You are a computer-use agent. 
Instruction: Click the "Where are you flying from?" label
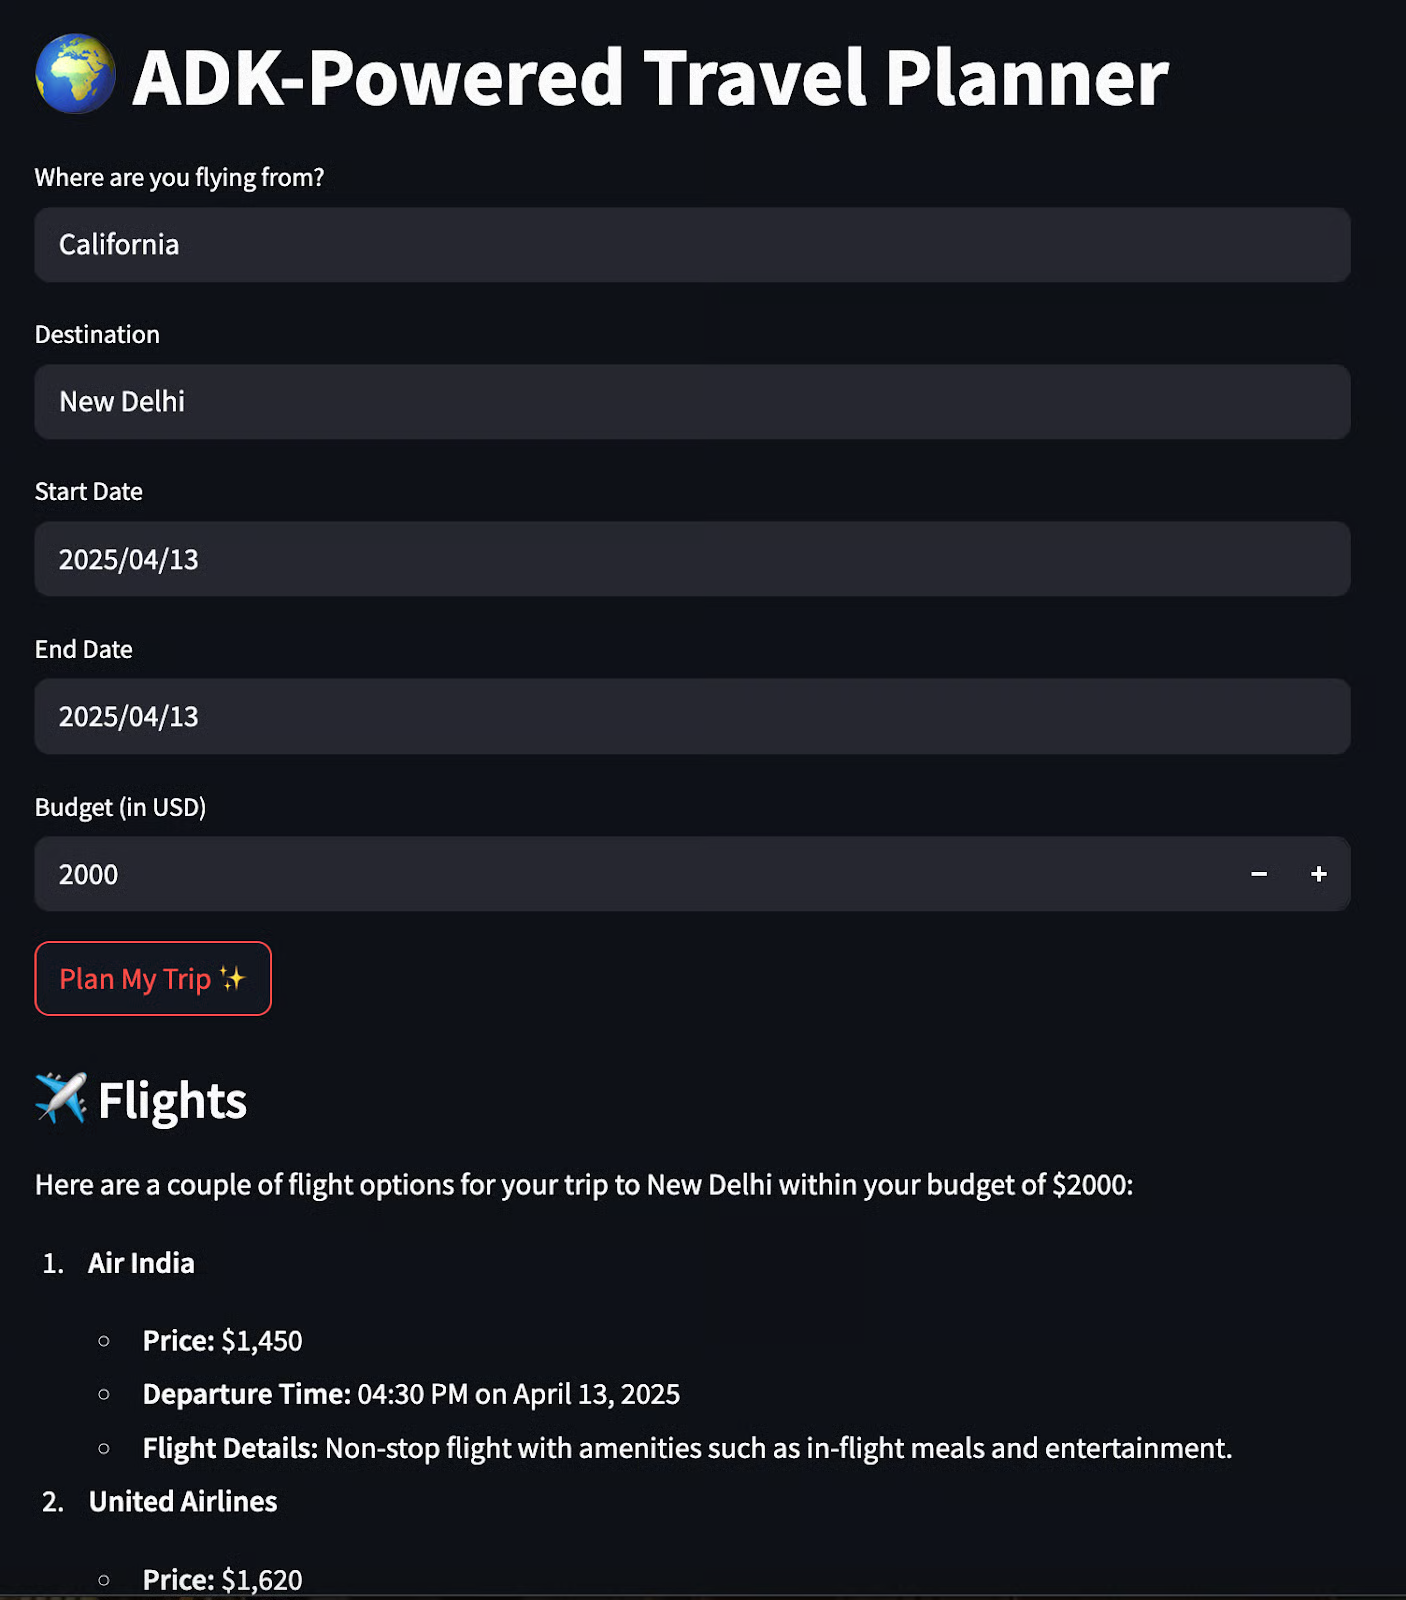click(x=179, y=178)
